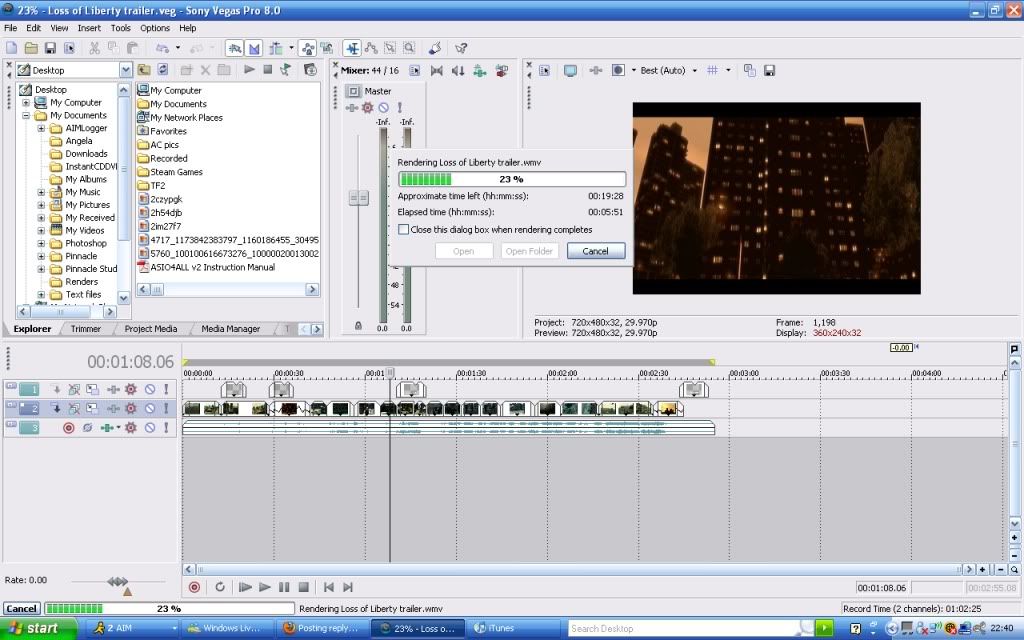
Task: Open the Insert menu
Action: (89, 28)
